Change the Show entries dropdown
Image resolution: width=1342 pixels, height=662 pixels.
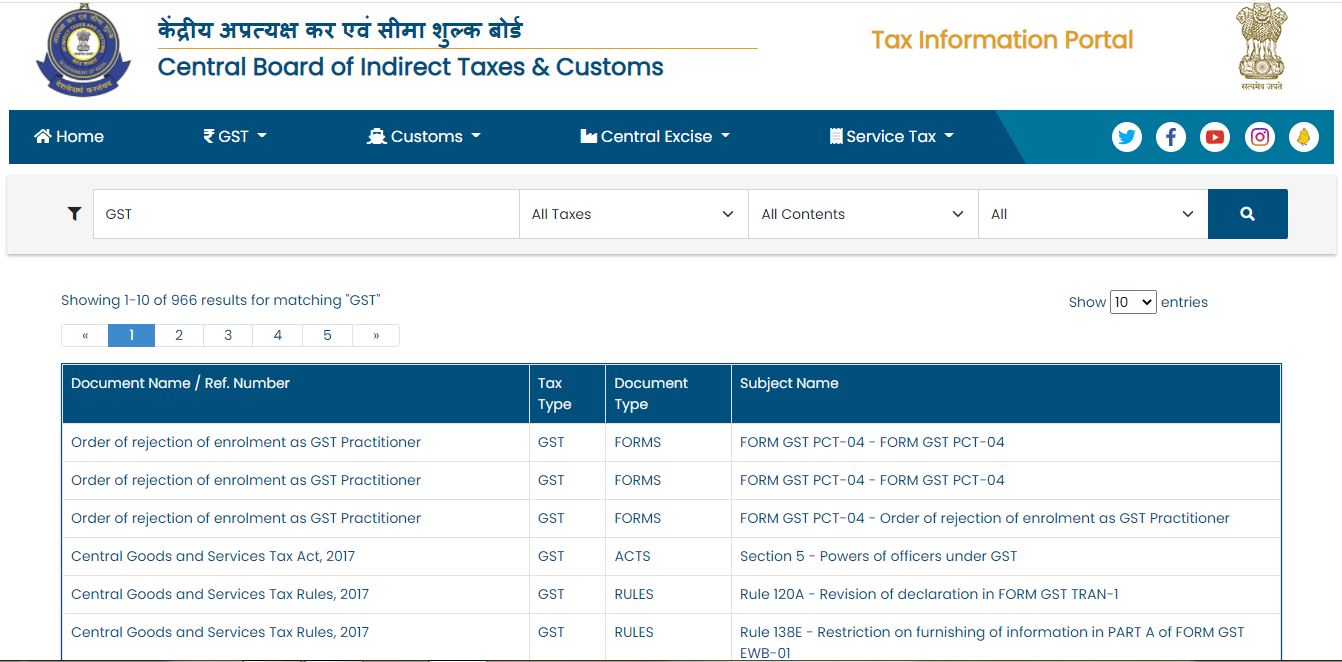(x=1133, y=301)
